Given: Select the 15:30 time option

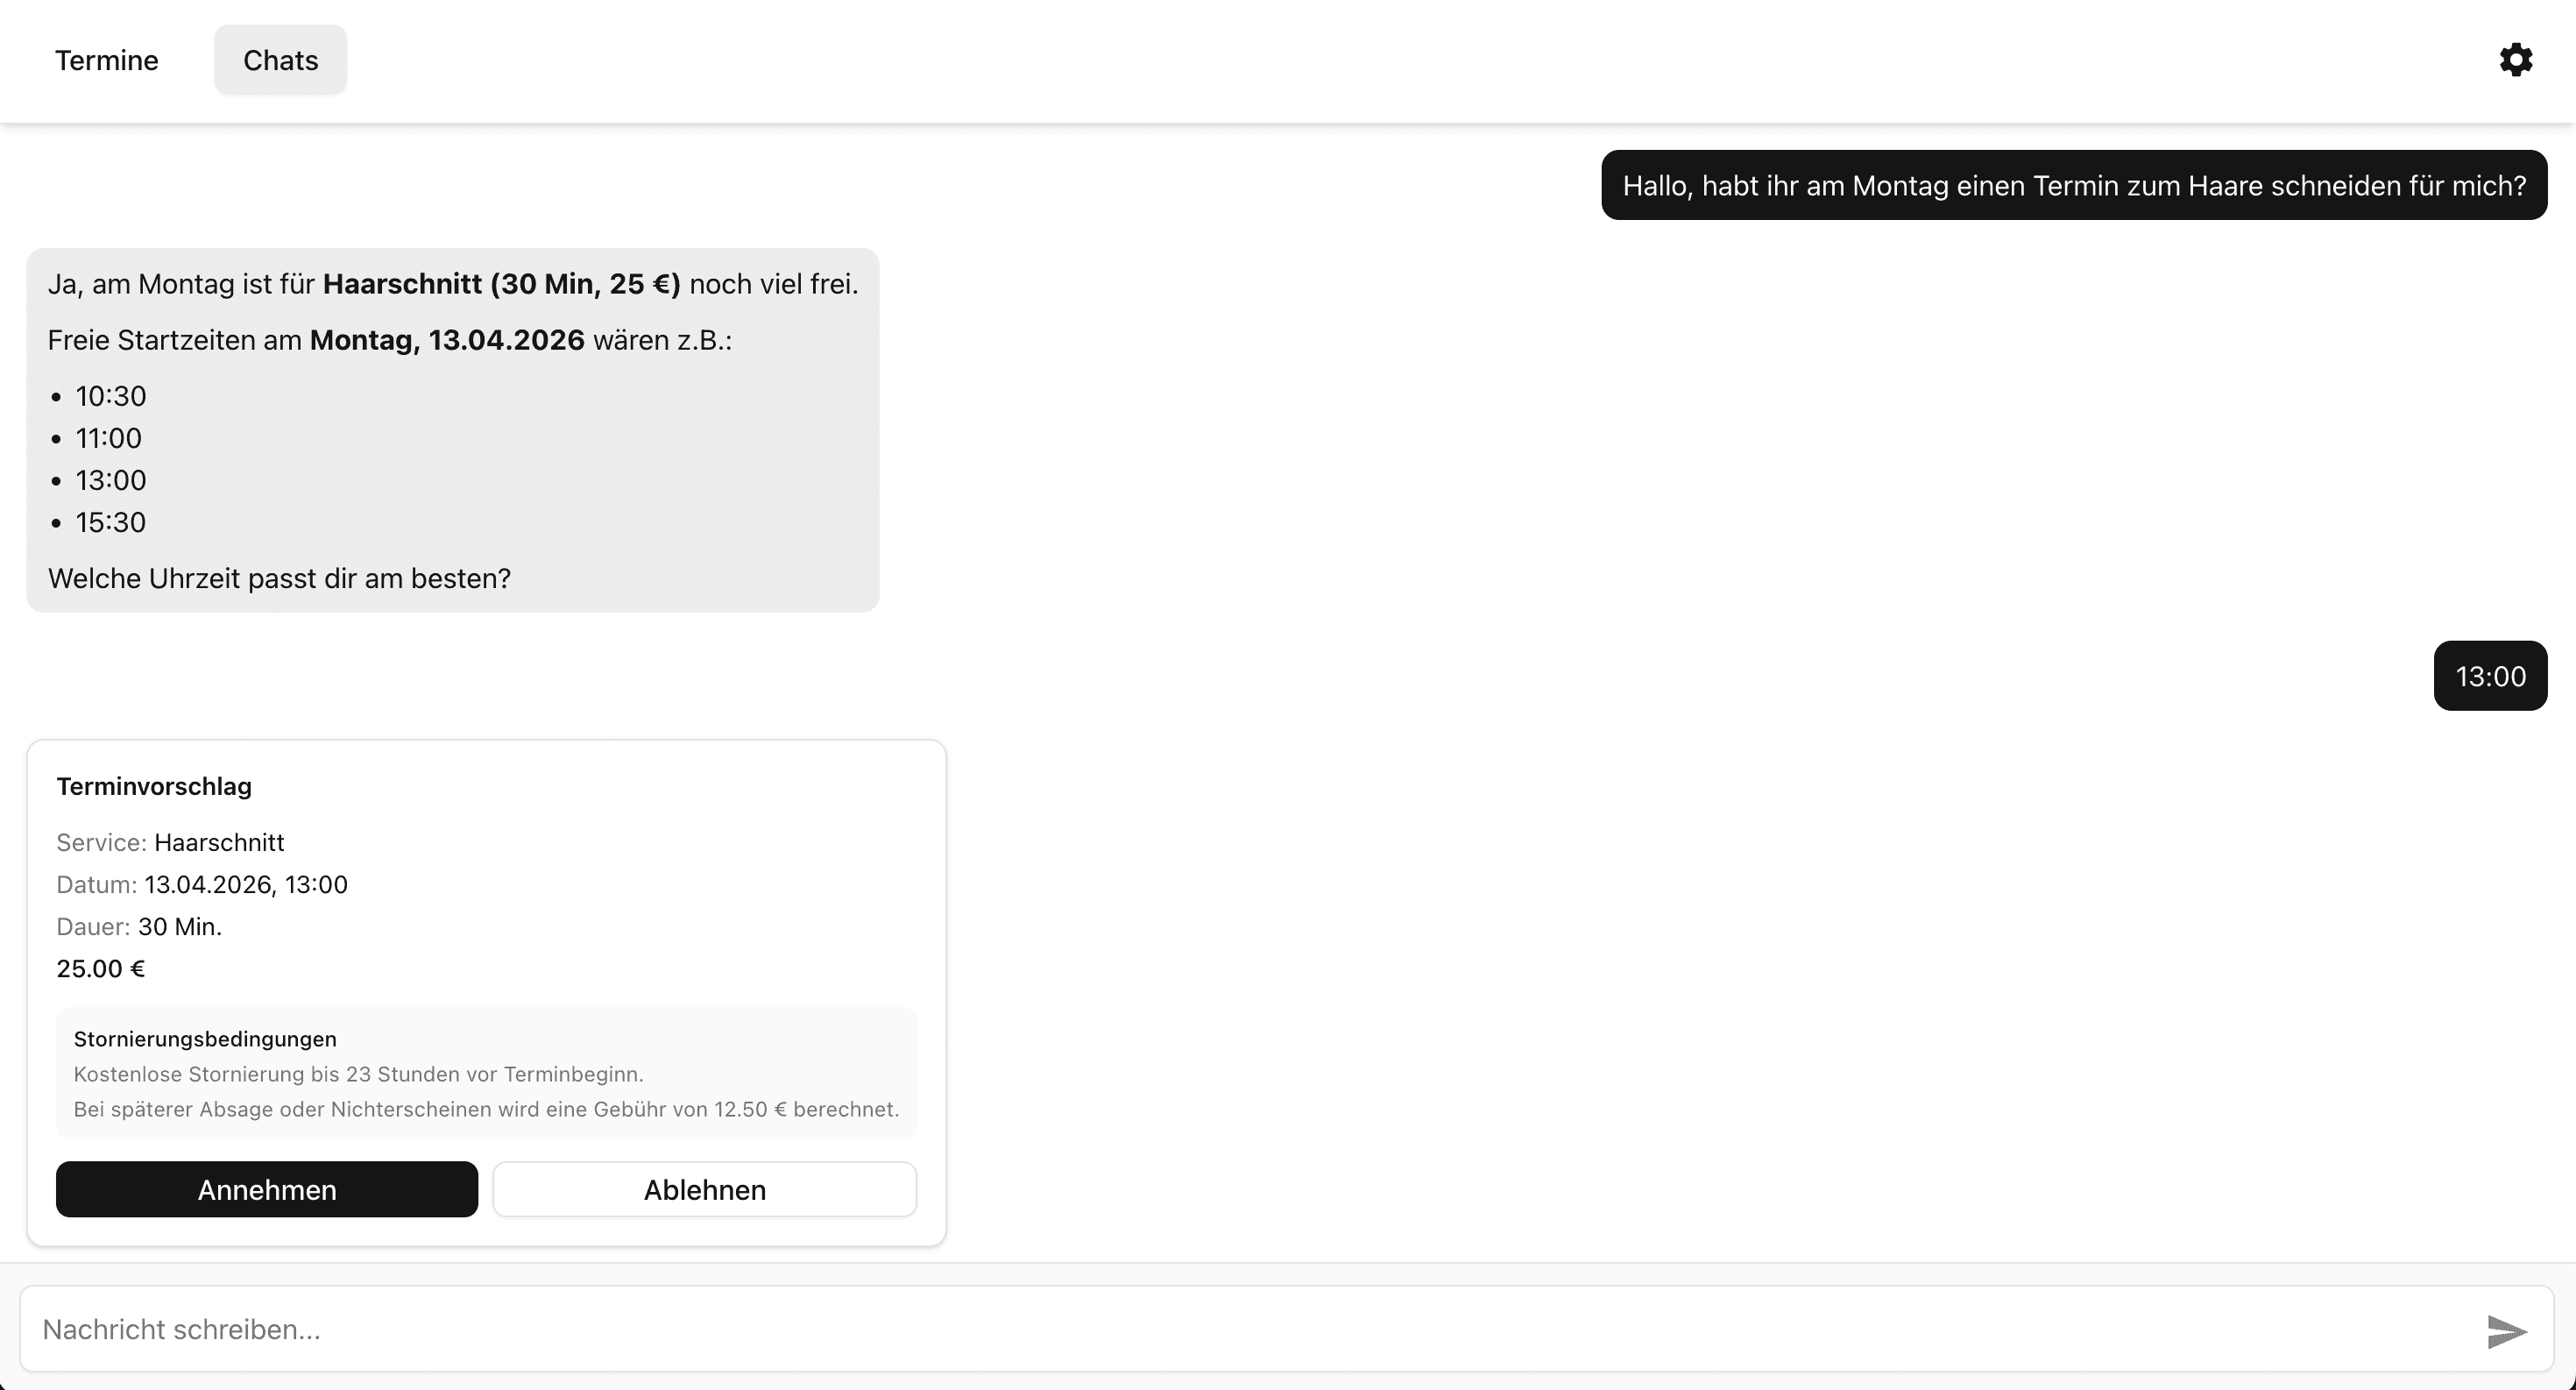Looking at the screenshot, I should 110,522.
